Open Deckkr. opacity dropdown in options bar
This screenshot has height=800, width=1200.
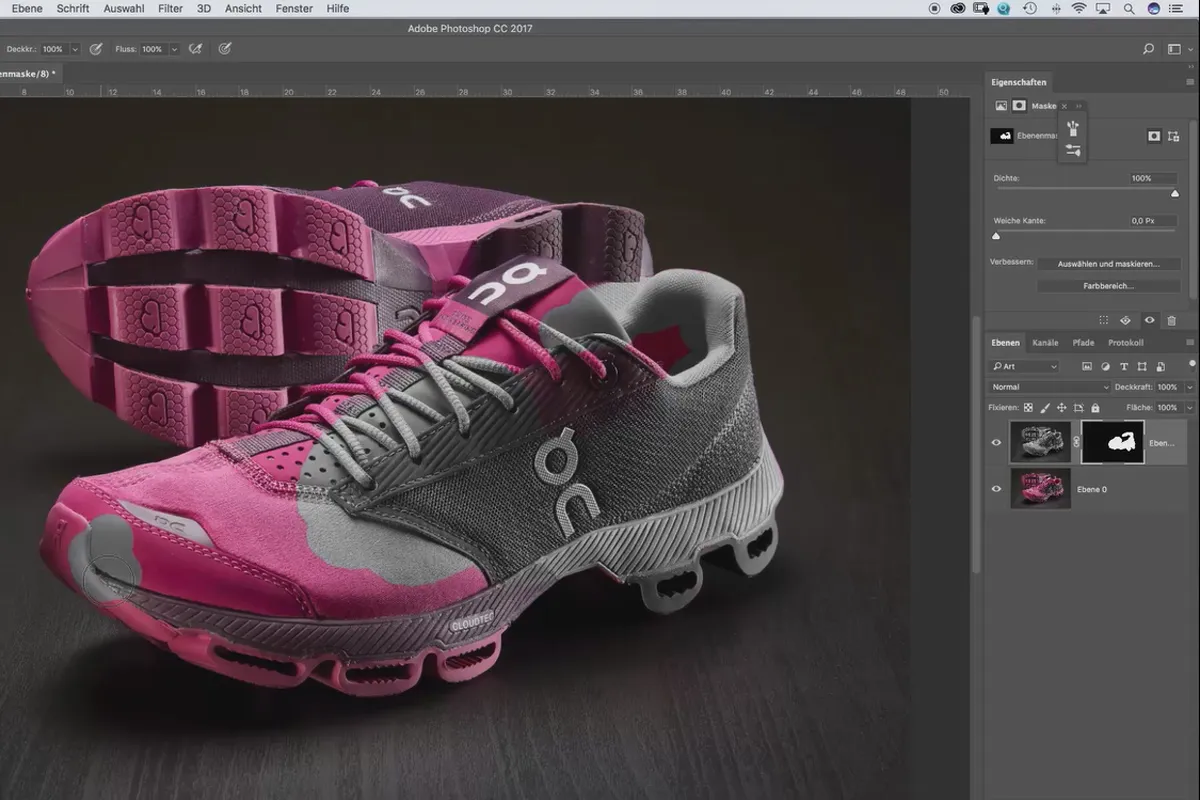coord(75,49)
